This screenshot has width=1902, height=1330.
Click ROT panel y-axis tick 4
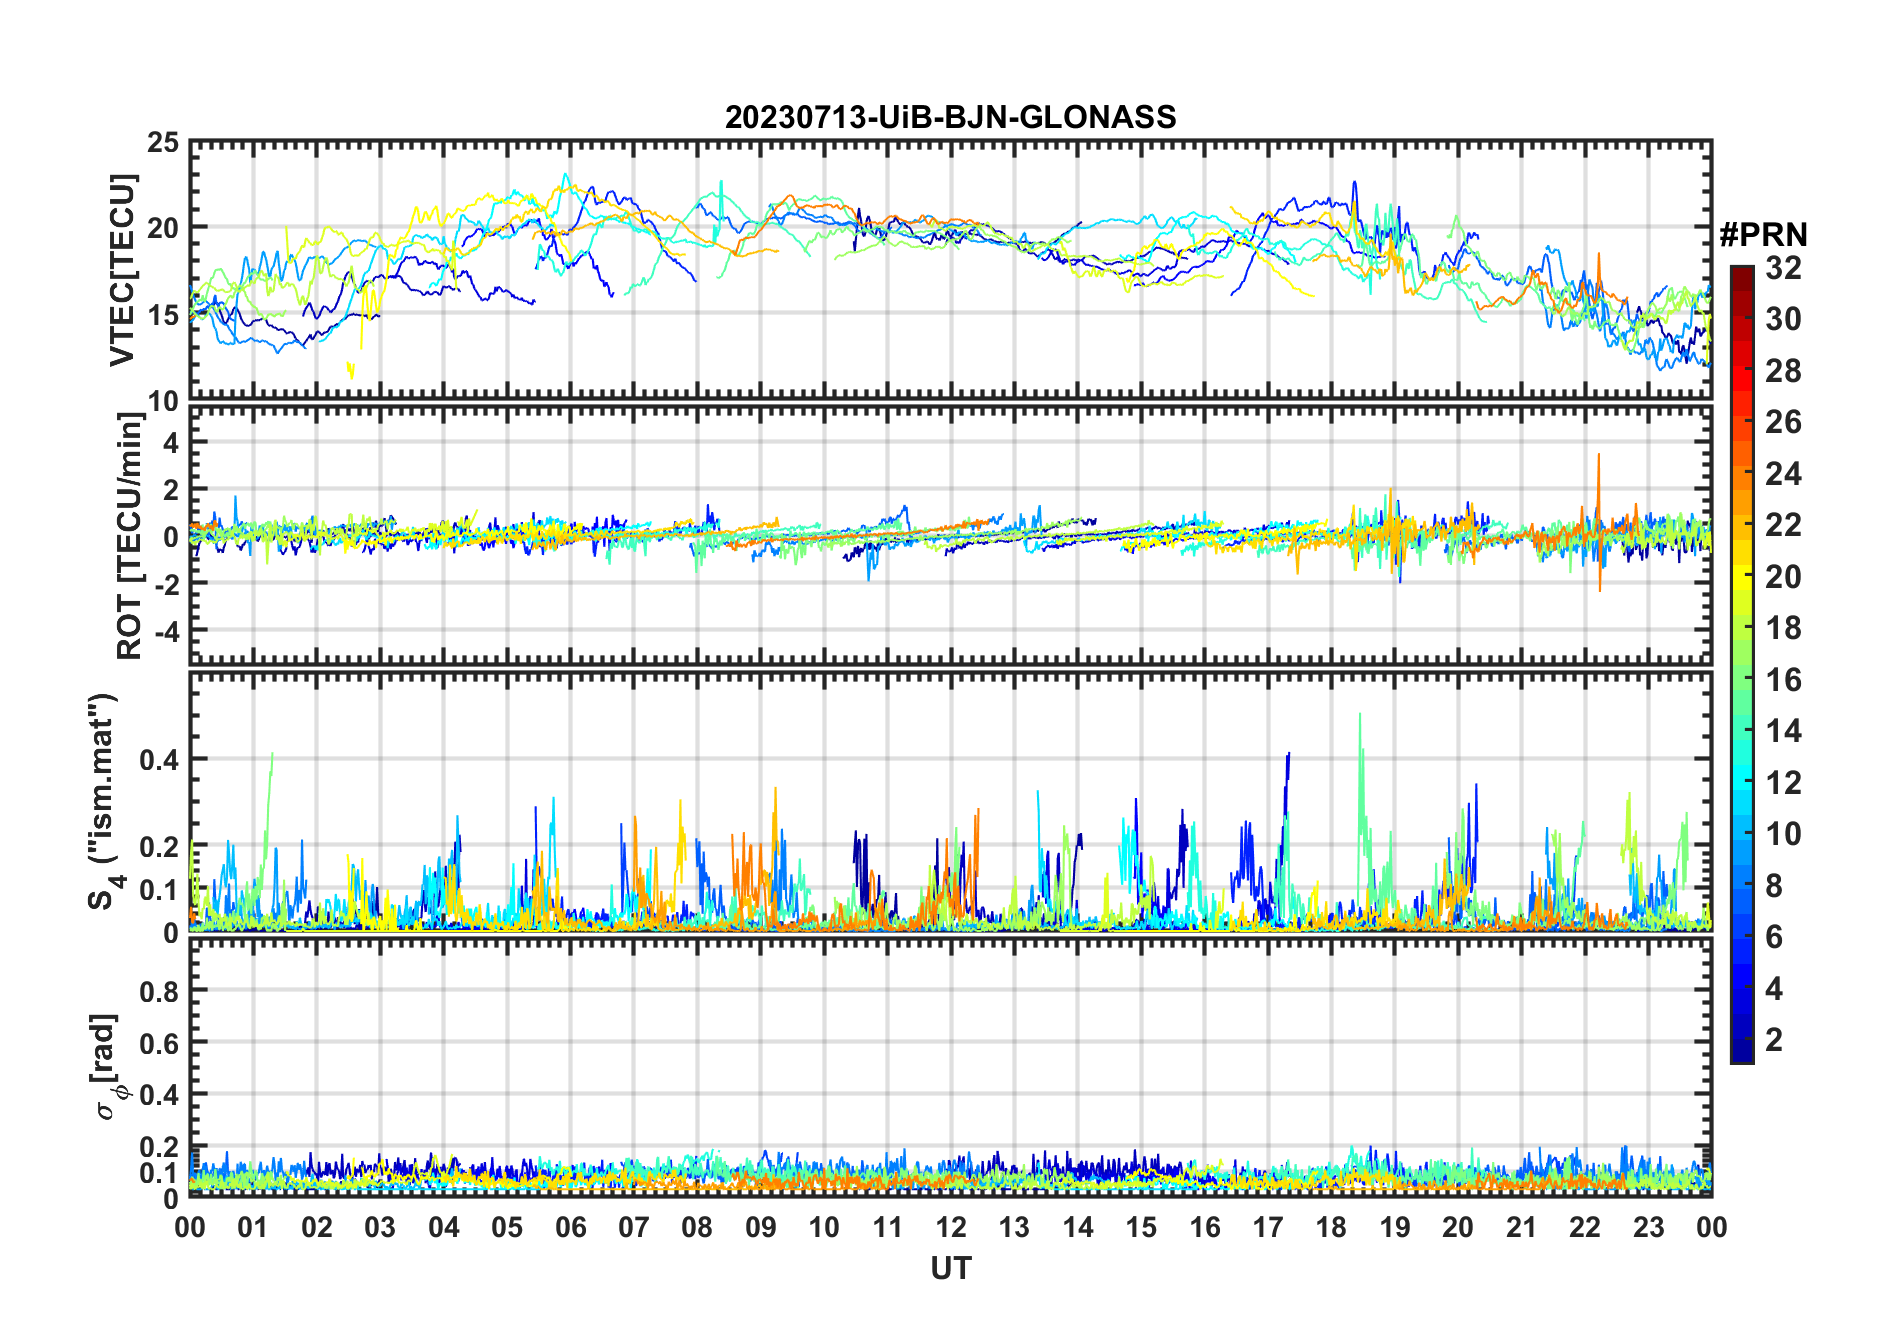(x=171, y=442)
